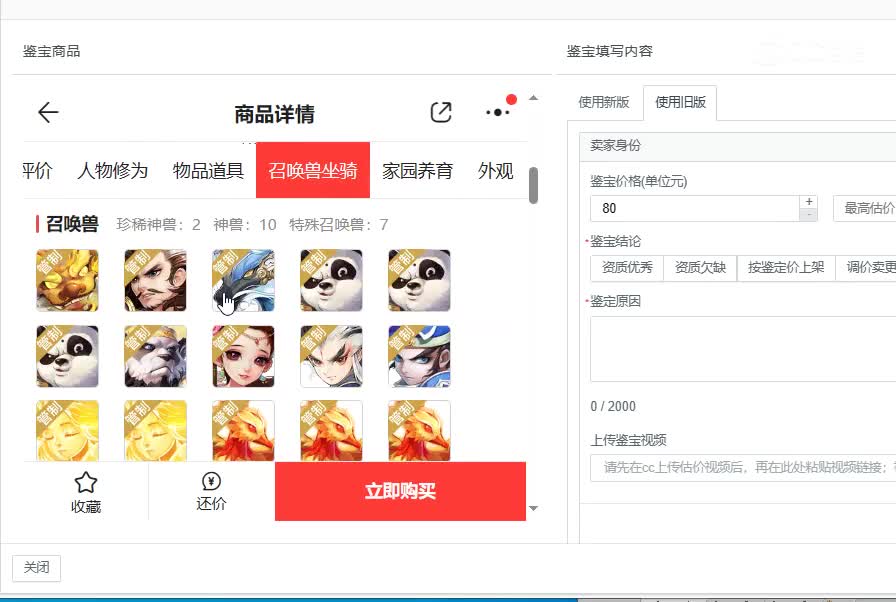Select first golden sleeping face thumbnail
This screenshot has height=602, width=896.
[x=67, y=431]
